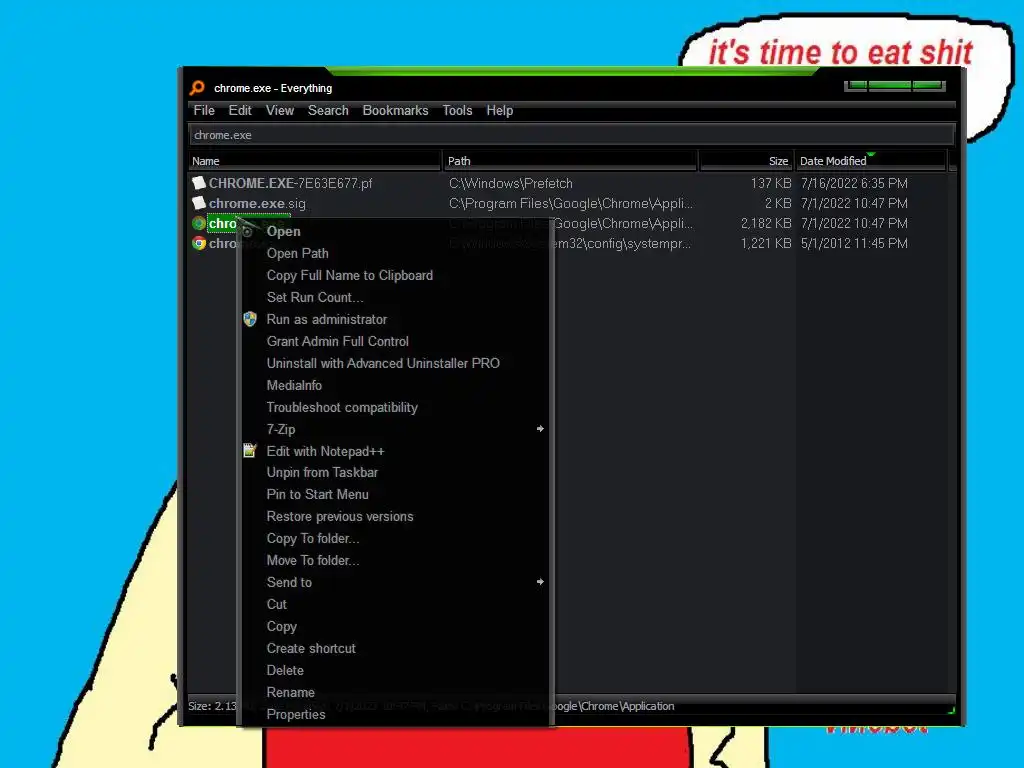
Task: Open the View menu
Action: click(280, 110)
